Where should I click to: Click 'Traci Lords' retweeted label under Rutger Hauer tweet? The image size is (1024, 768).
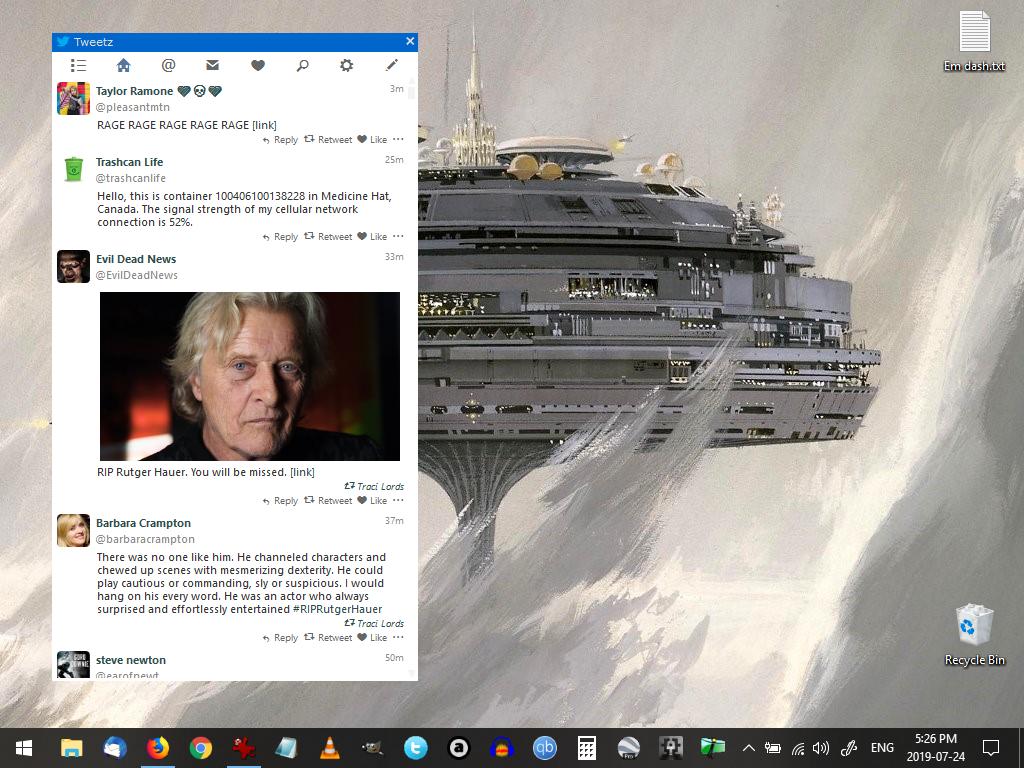(374, 487)
